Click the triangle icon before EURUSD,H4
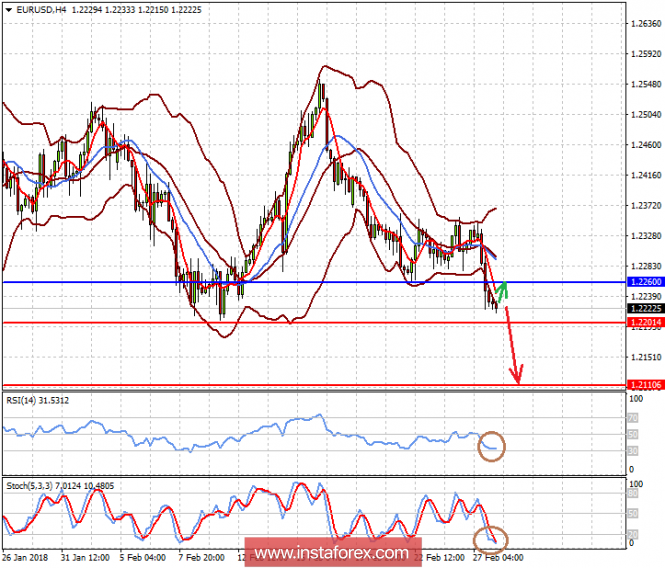The height and width of the screenshot is (568, 665). point(8,7)
